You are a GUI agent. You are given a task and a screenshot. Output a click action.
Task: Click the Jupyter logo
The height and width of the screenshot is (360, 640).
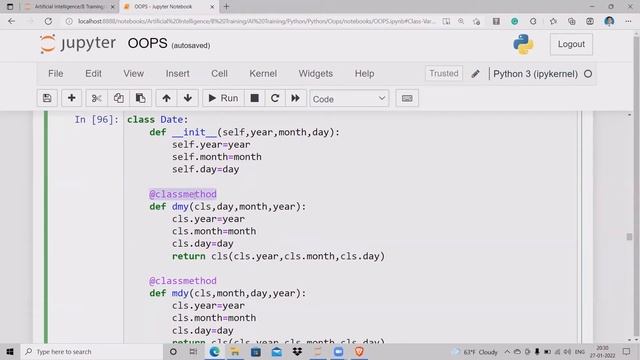pyautogui.click(x=78, y=43)
